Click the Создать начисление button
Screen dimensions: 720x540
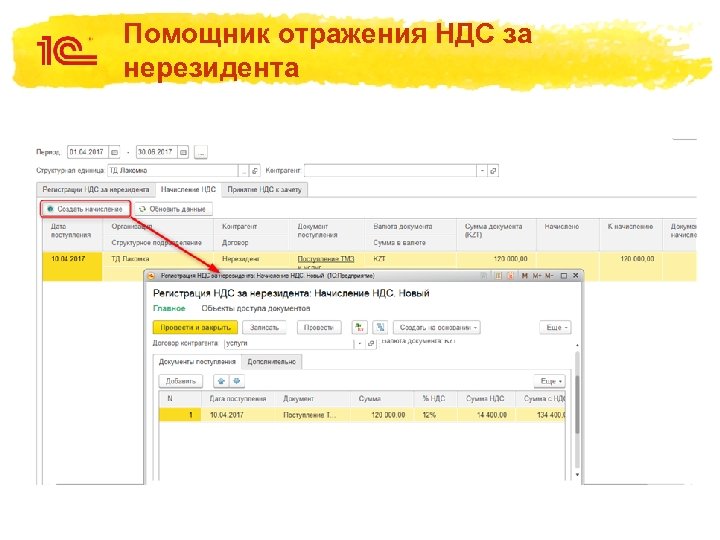tap(85, 209)
